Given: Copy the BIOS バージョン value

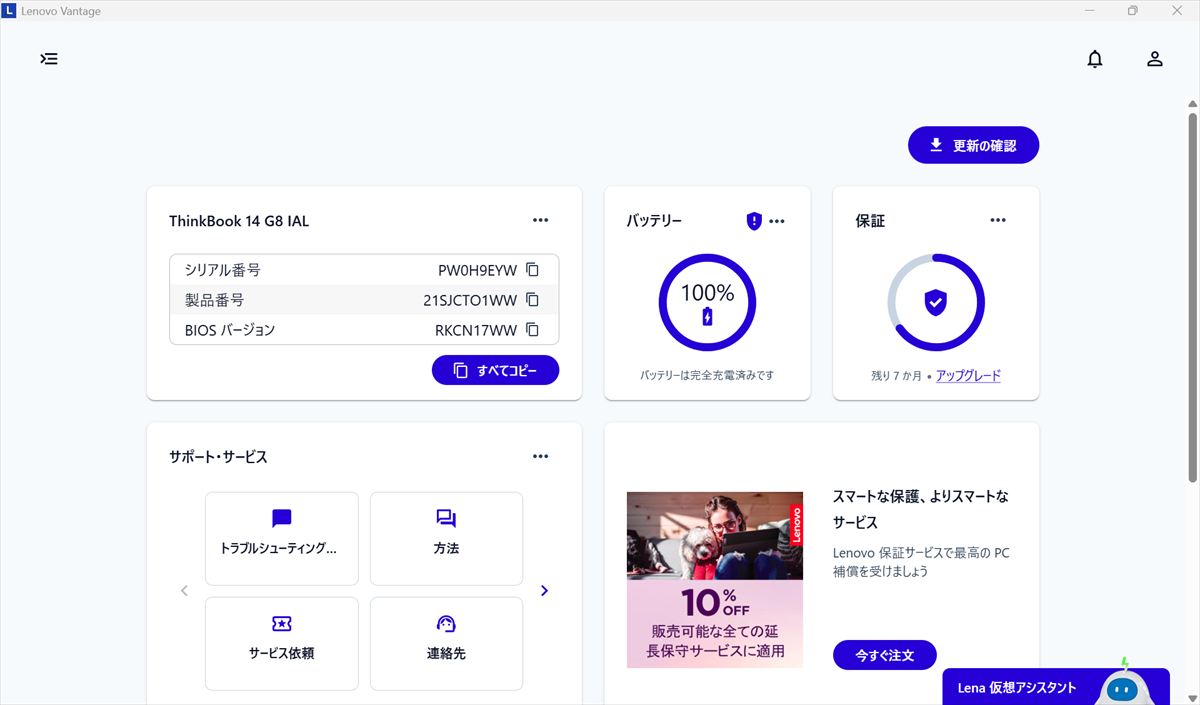Looking at the screenshot, I should click(x=533, y=329).
